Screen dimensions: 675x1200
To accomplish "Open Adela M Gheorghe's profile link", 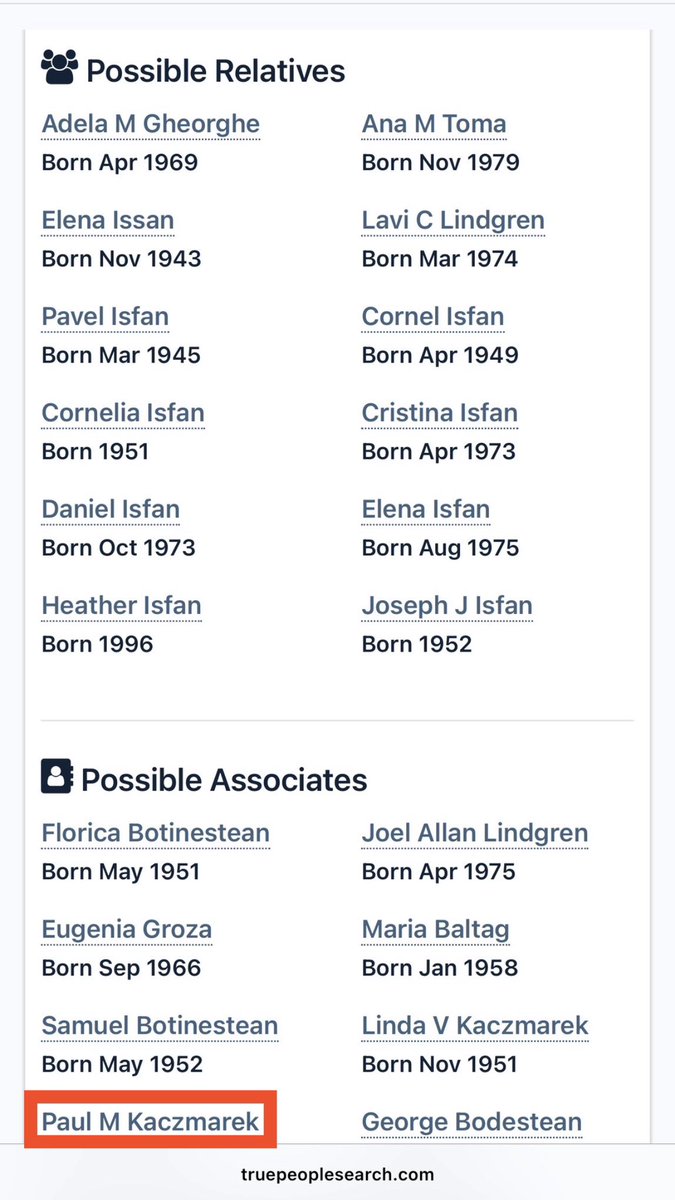I will coord(150,124).
